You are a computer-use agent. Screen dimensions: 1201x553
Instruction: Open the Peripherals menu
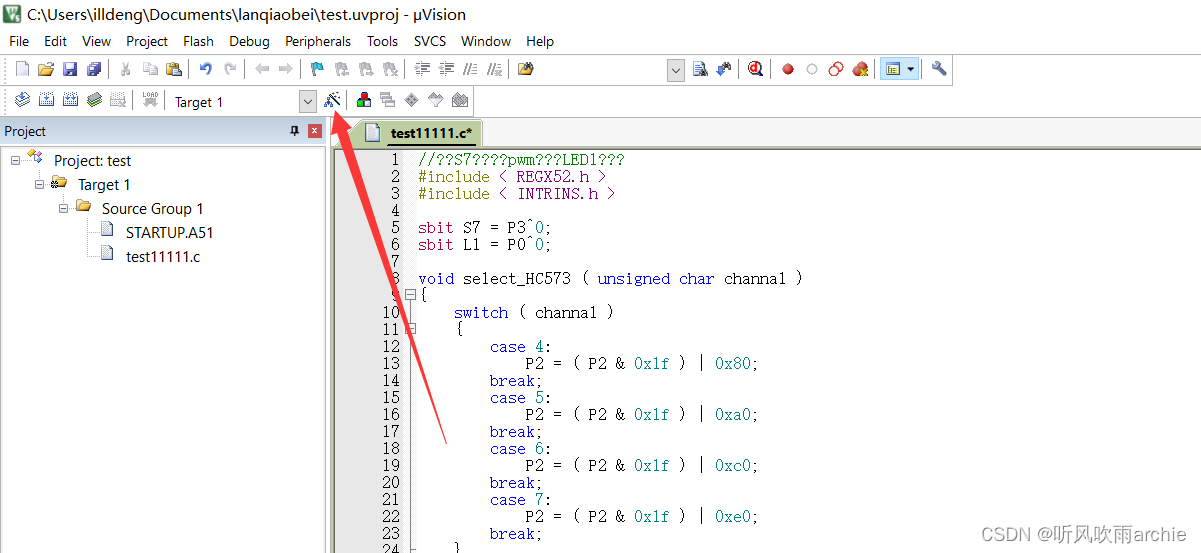coord(318,41)
